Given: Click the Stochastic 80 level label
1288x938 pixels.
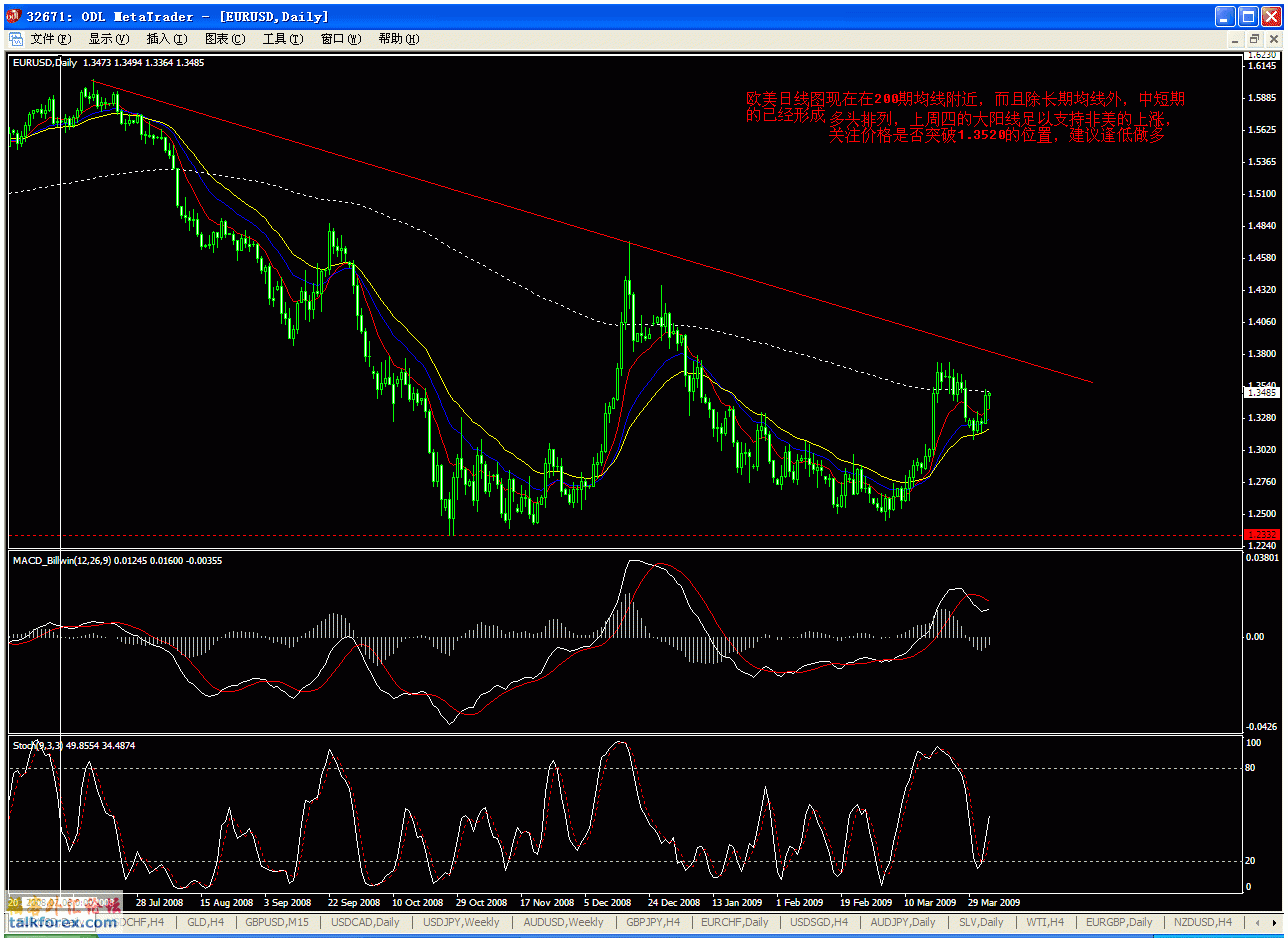Looking at the screenshot, I should (x=1250, y=768).
